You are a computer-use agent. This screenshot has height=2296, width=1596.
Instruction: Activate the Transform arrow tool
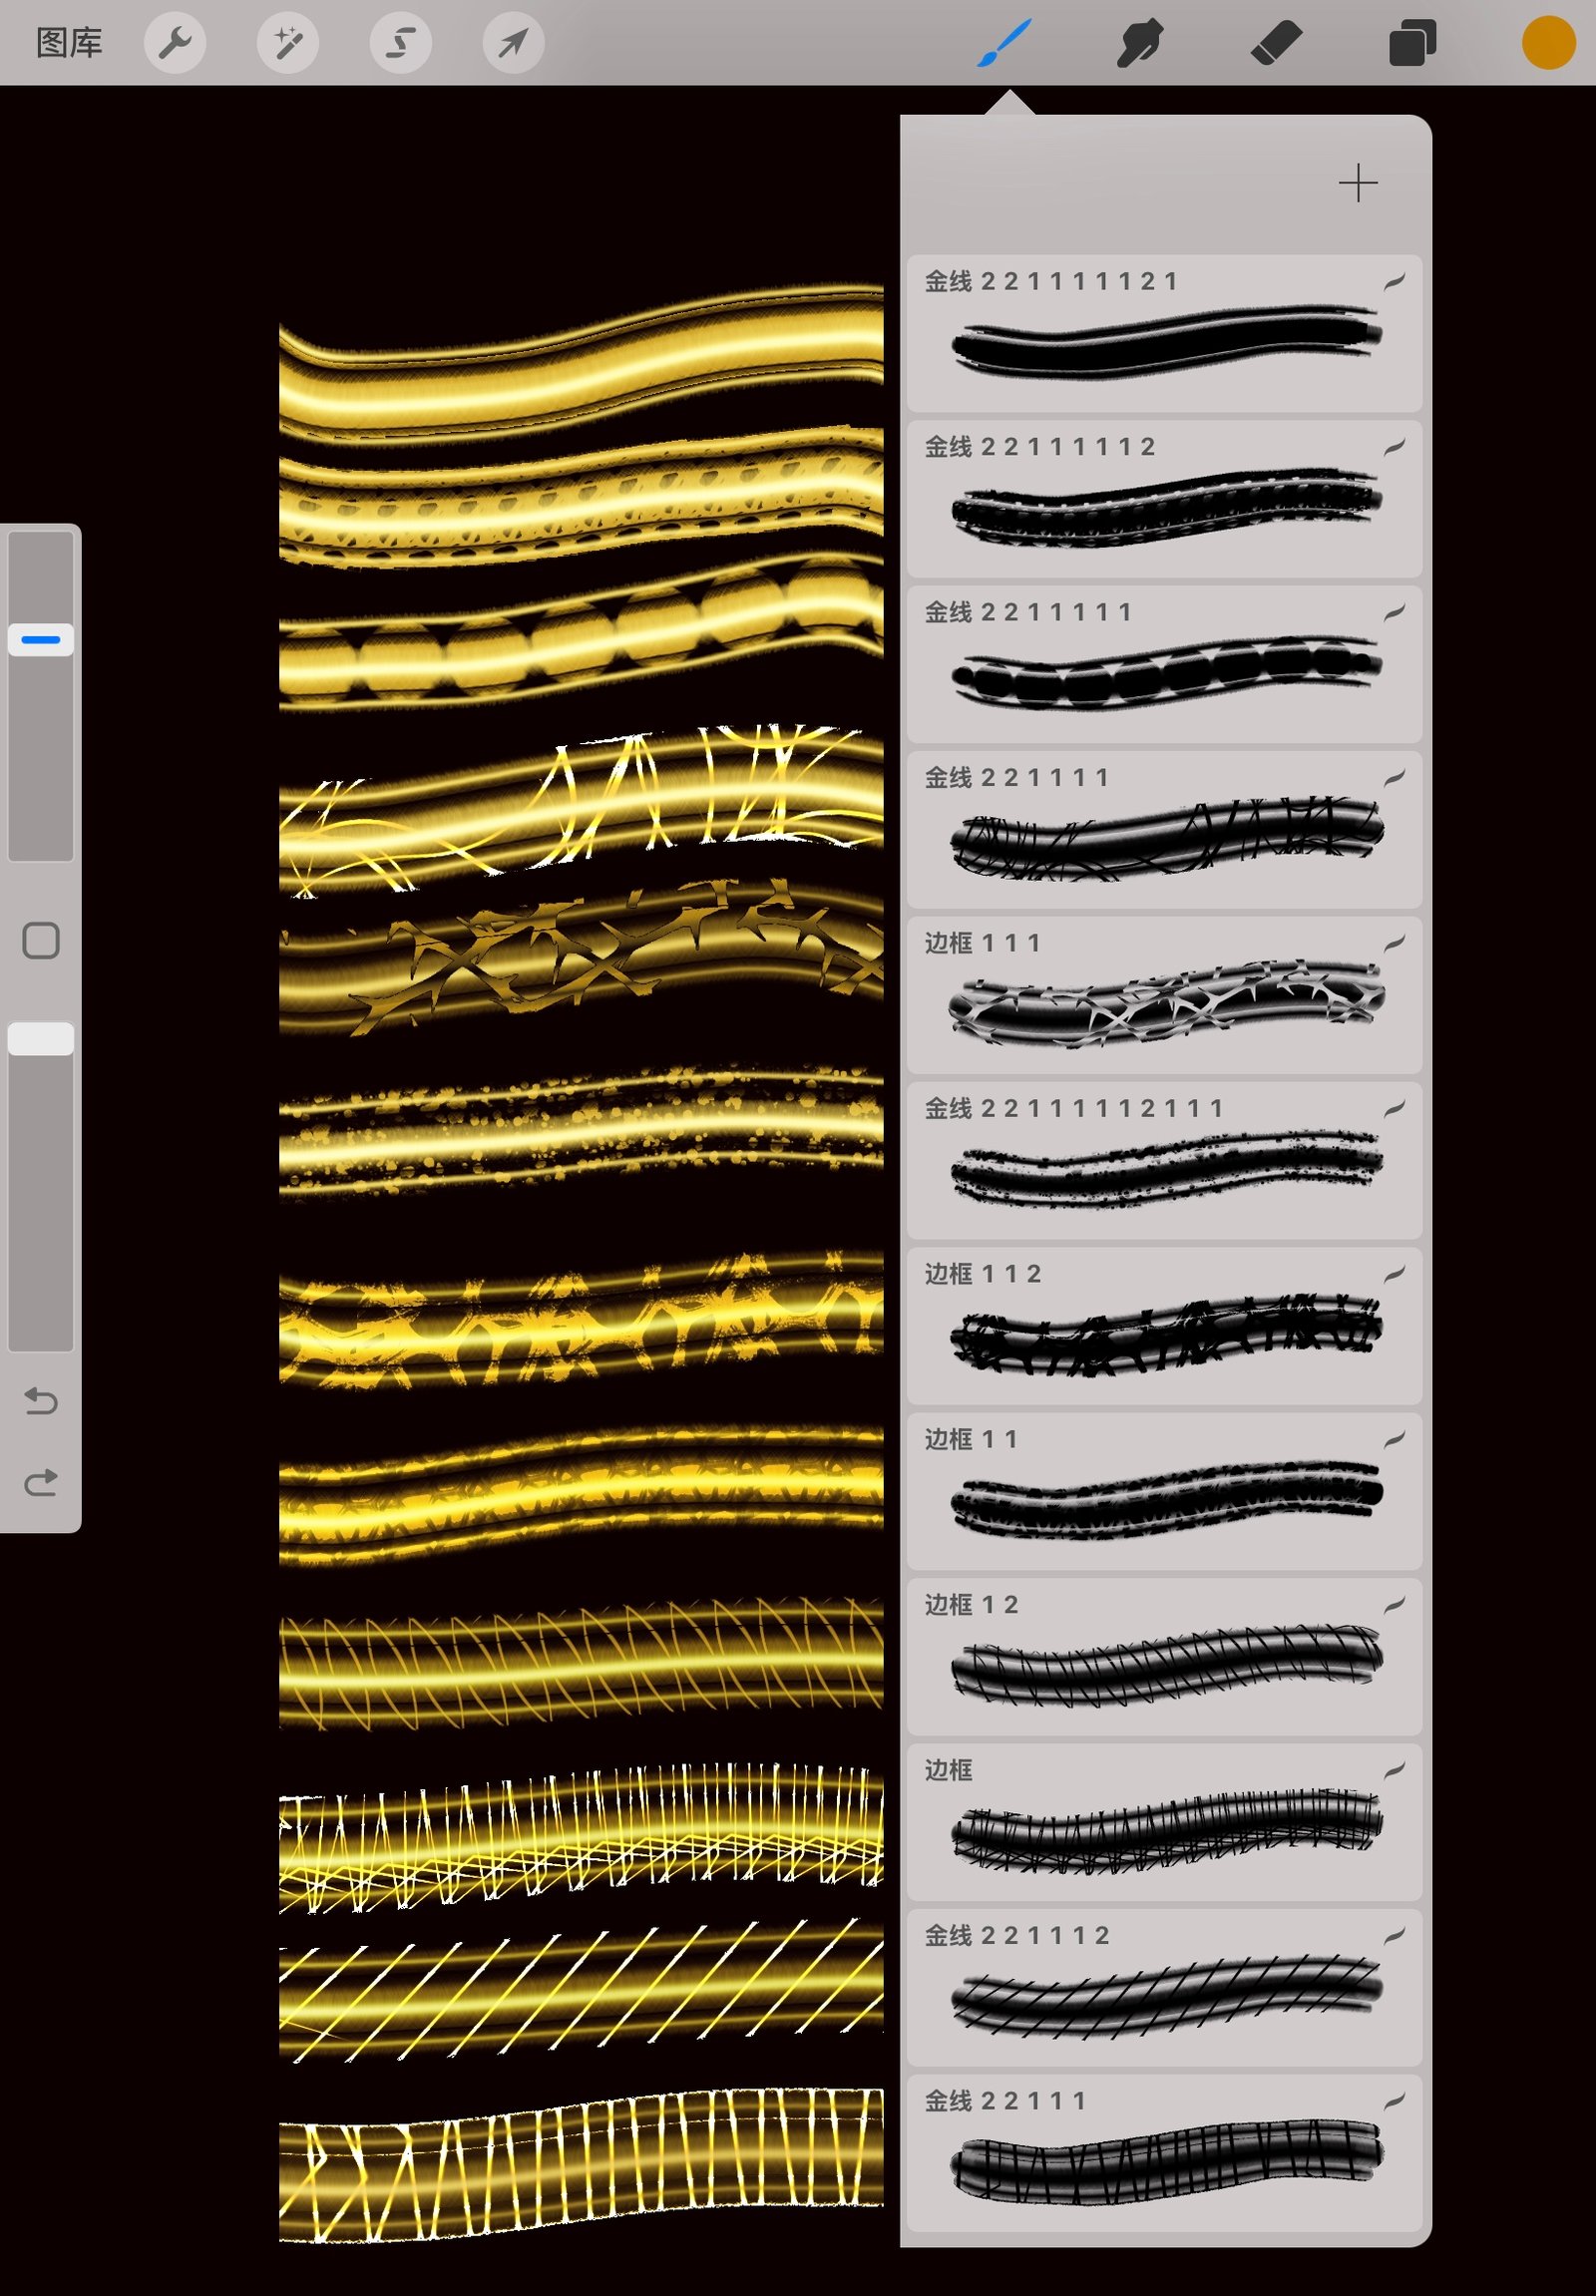pos(513,43)
